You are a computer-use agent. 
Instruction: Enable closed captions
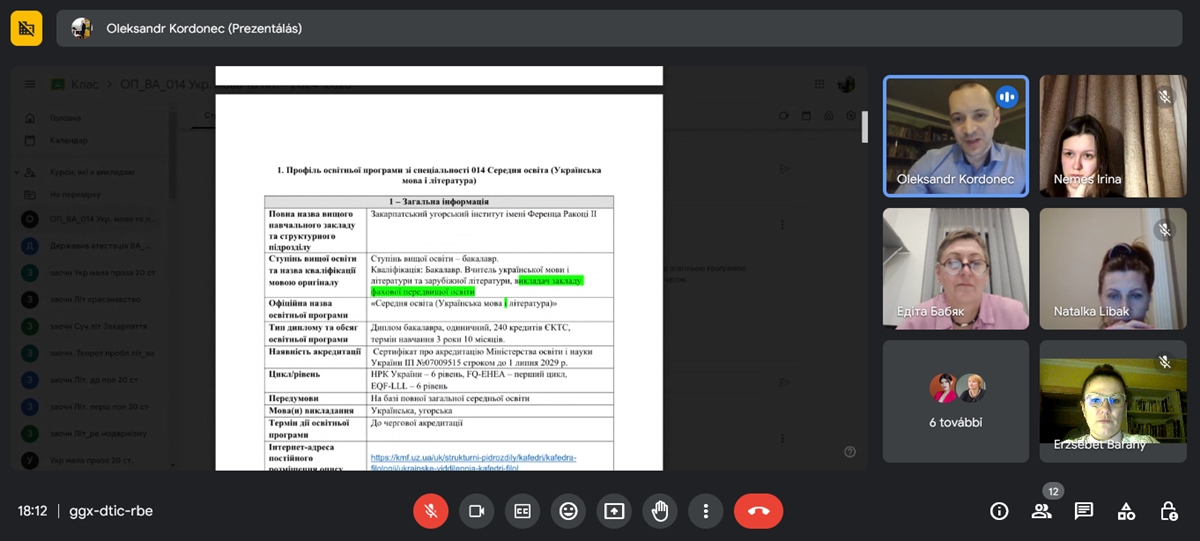pos(522,511)
